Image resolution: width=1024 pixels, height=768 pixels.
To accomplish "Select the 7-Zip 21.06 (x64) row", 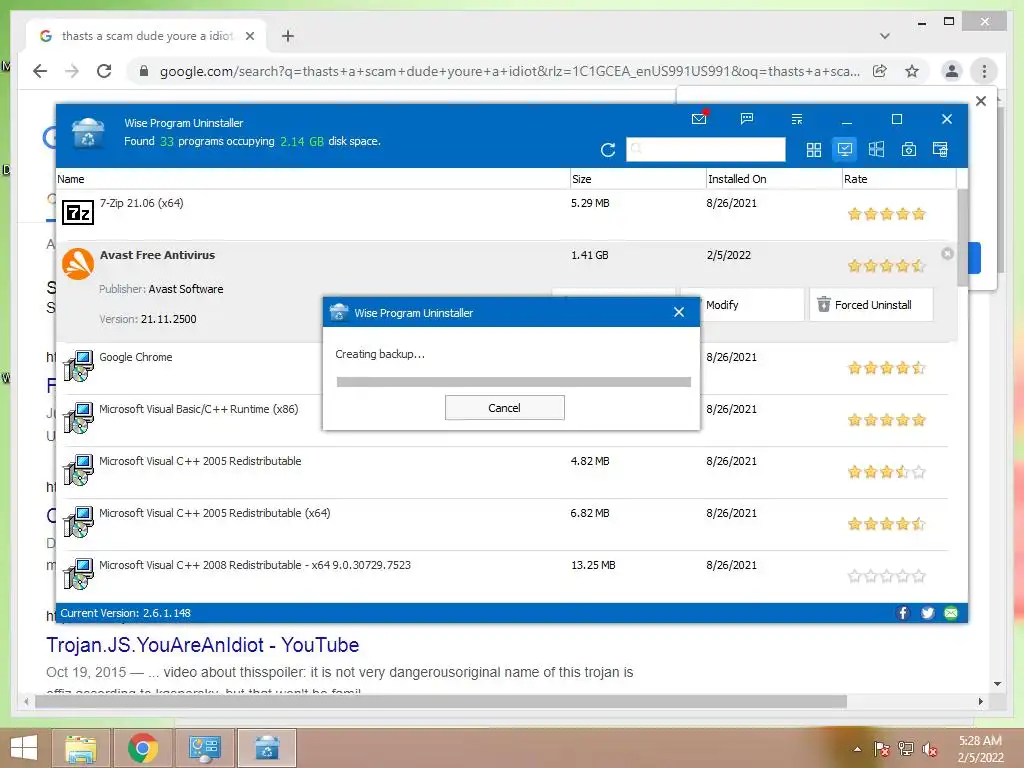I will pos(506,214).
